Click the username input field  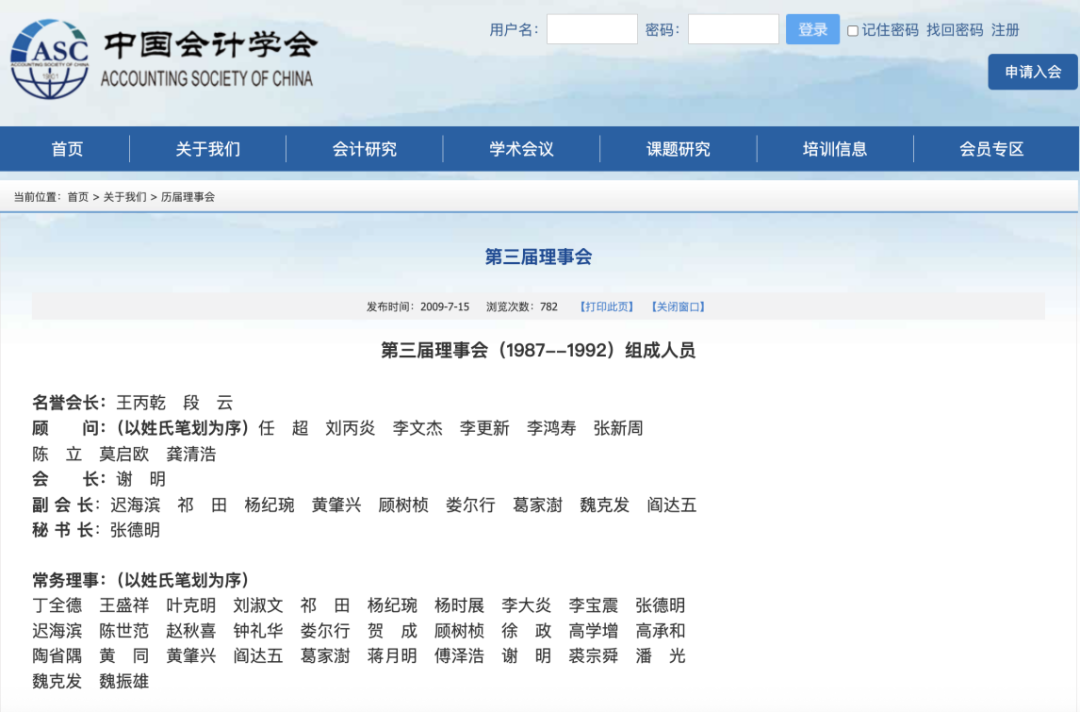click(x=591, y=30)
